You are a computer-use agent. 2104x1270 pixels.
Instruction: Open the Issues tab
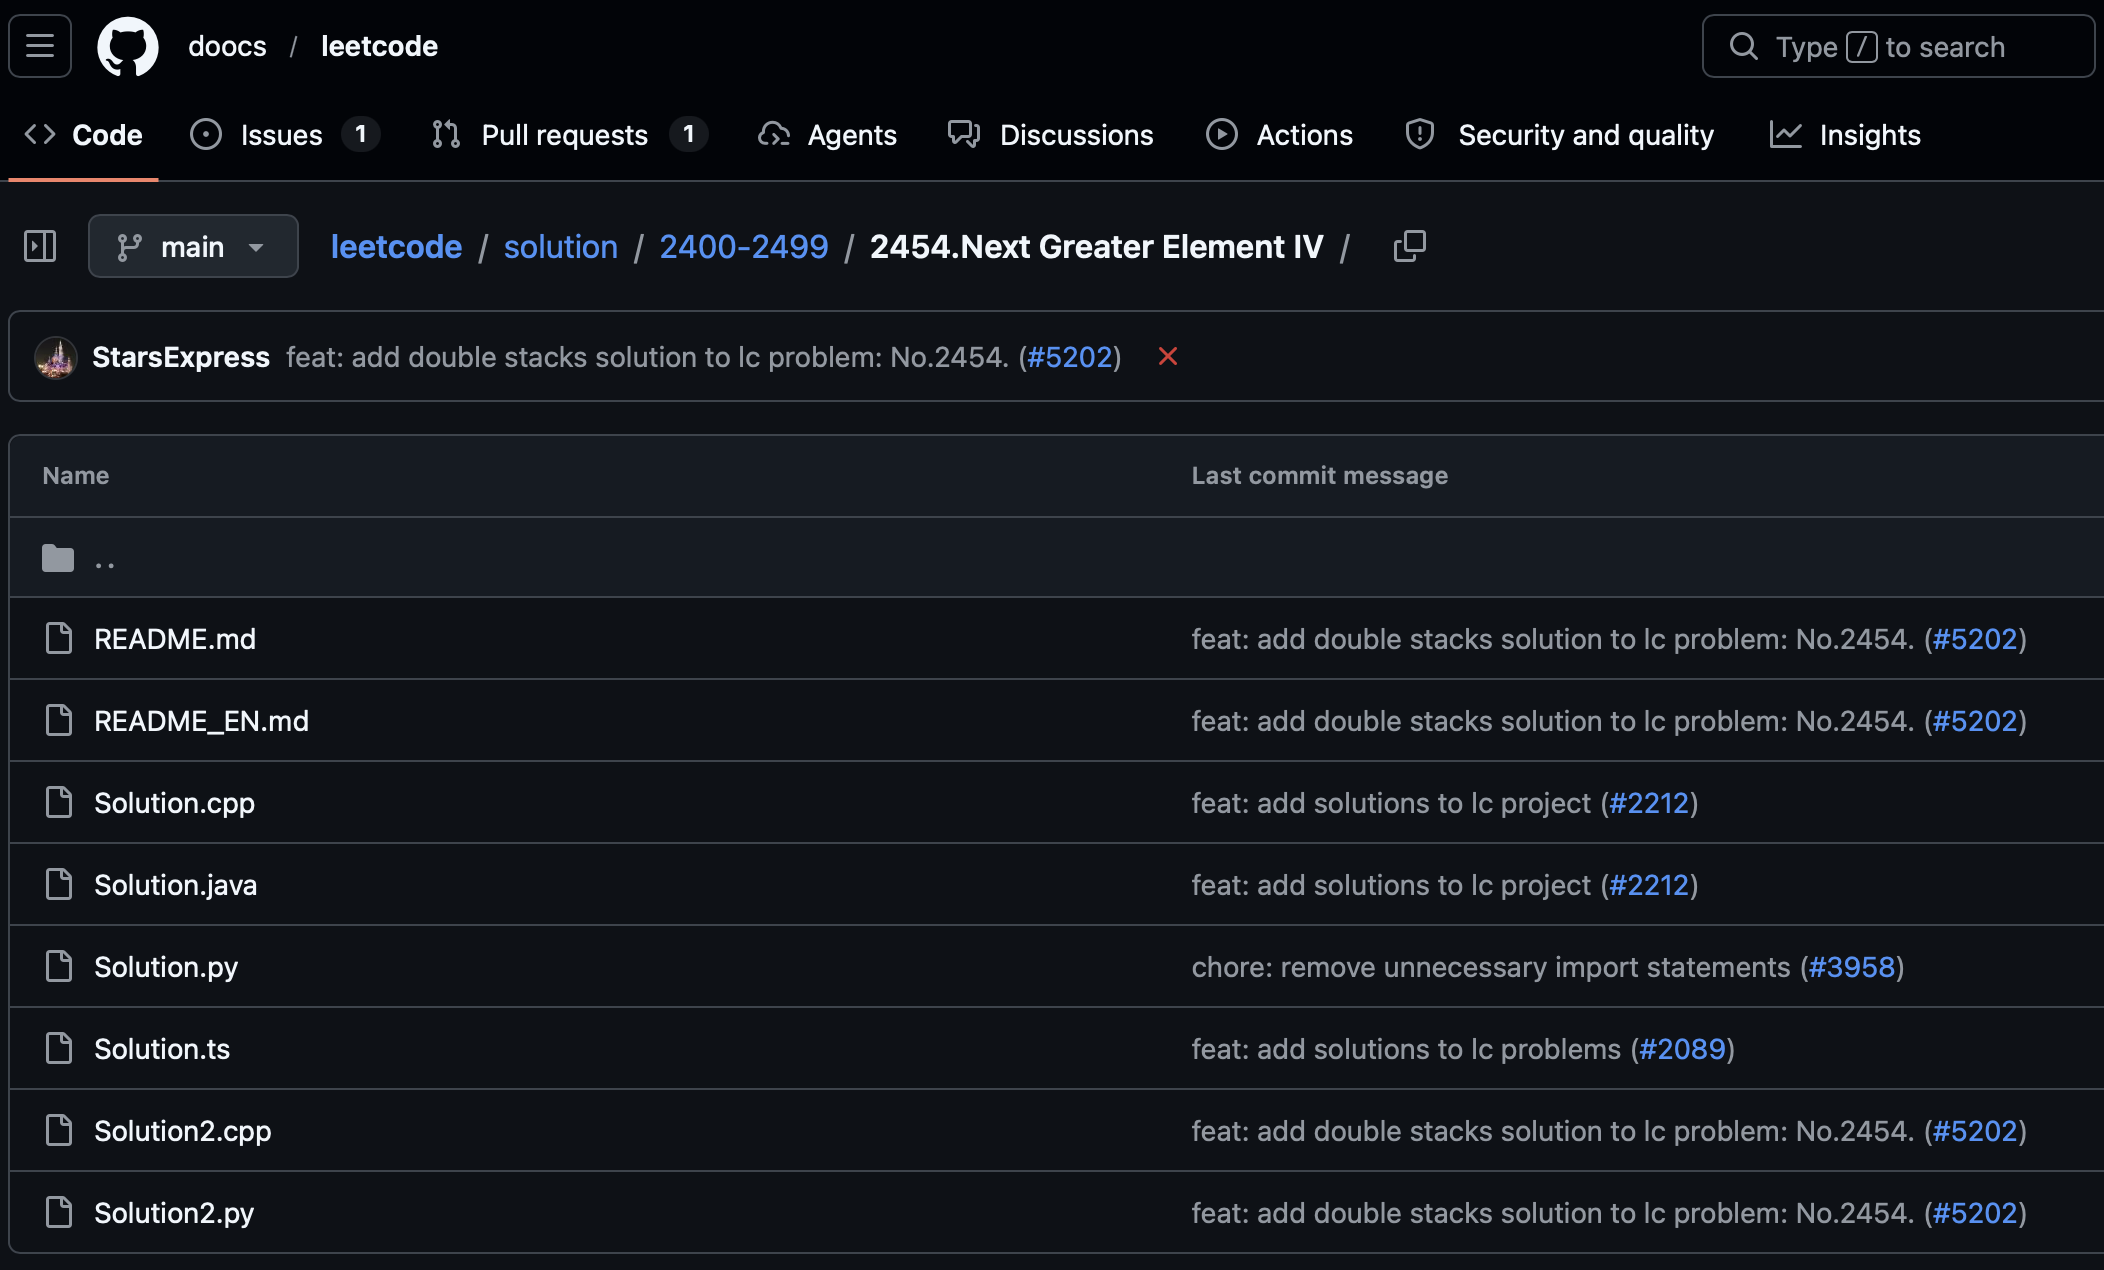284,135
